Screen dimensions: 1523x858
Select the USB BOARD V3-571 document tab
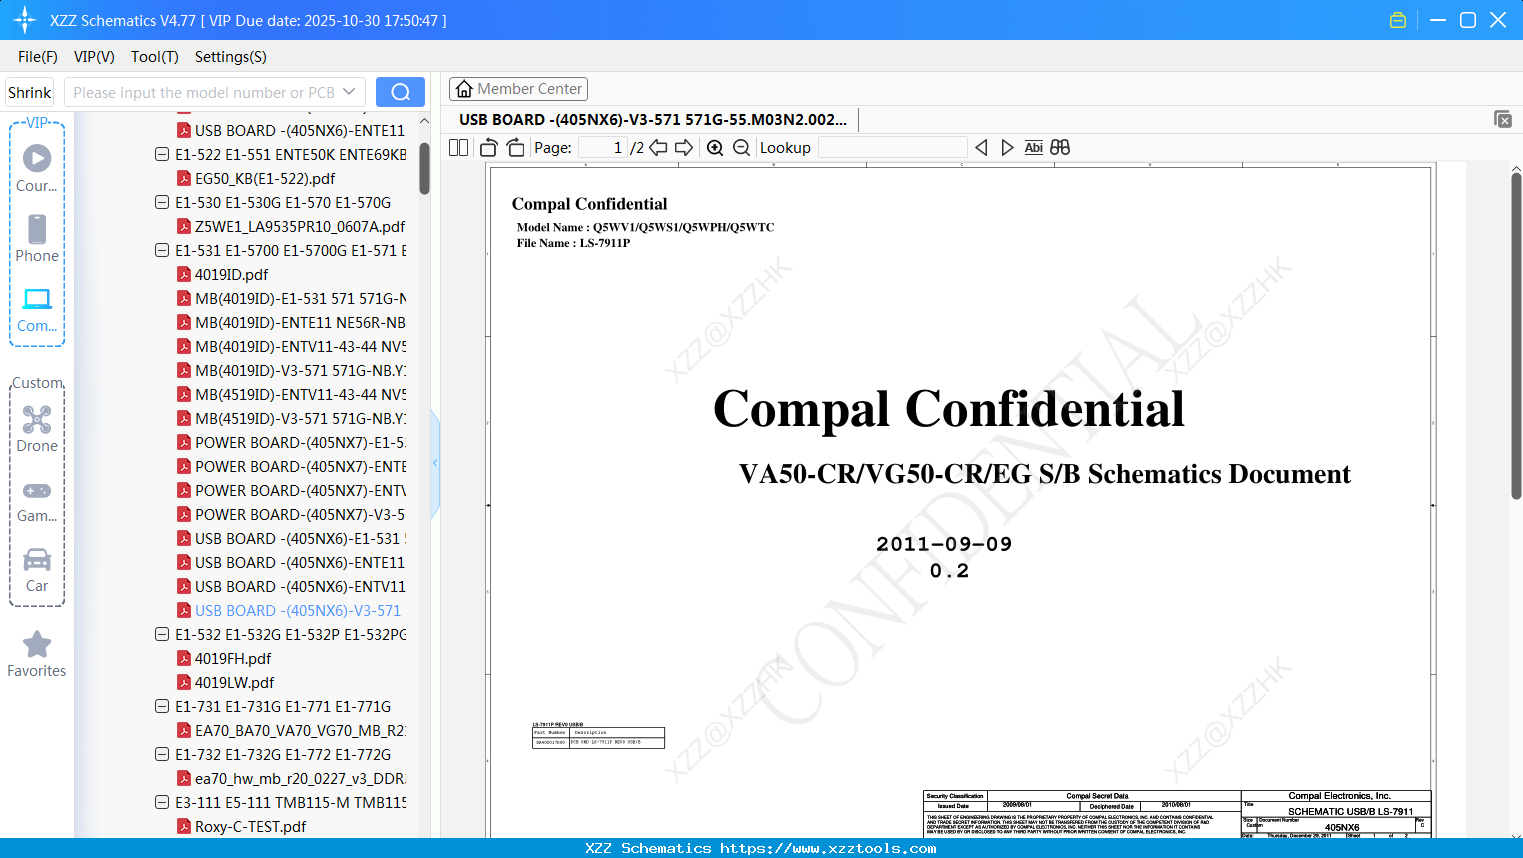[x=653, y=120]
